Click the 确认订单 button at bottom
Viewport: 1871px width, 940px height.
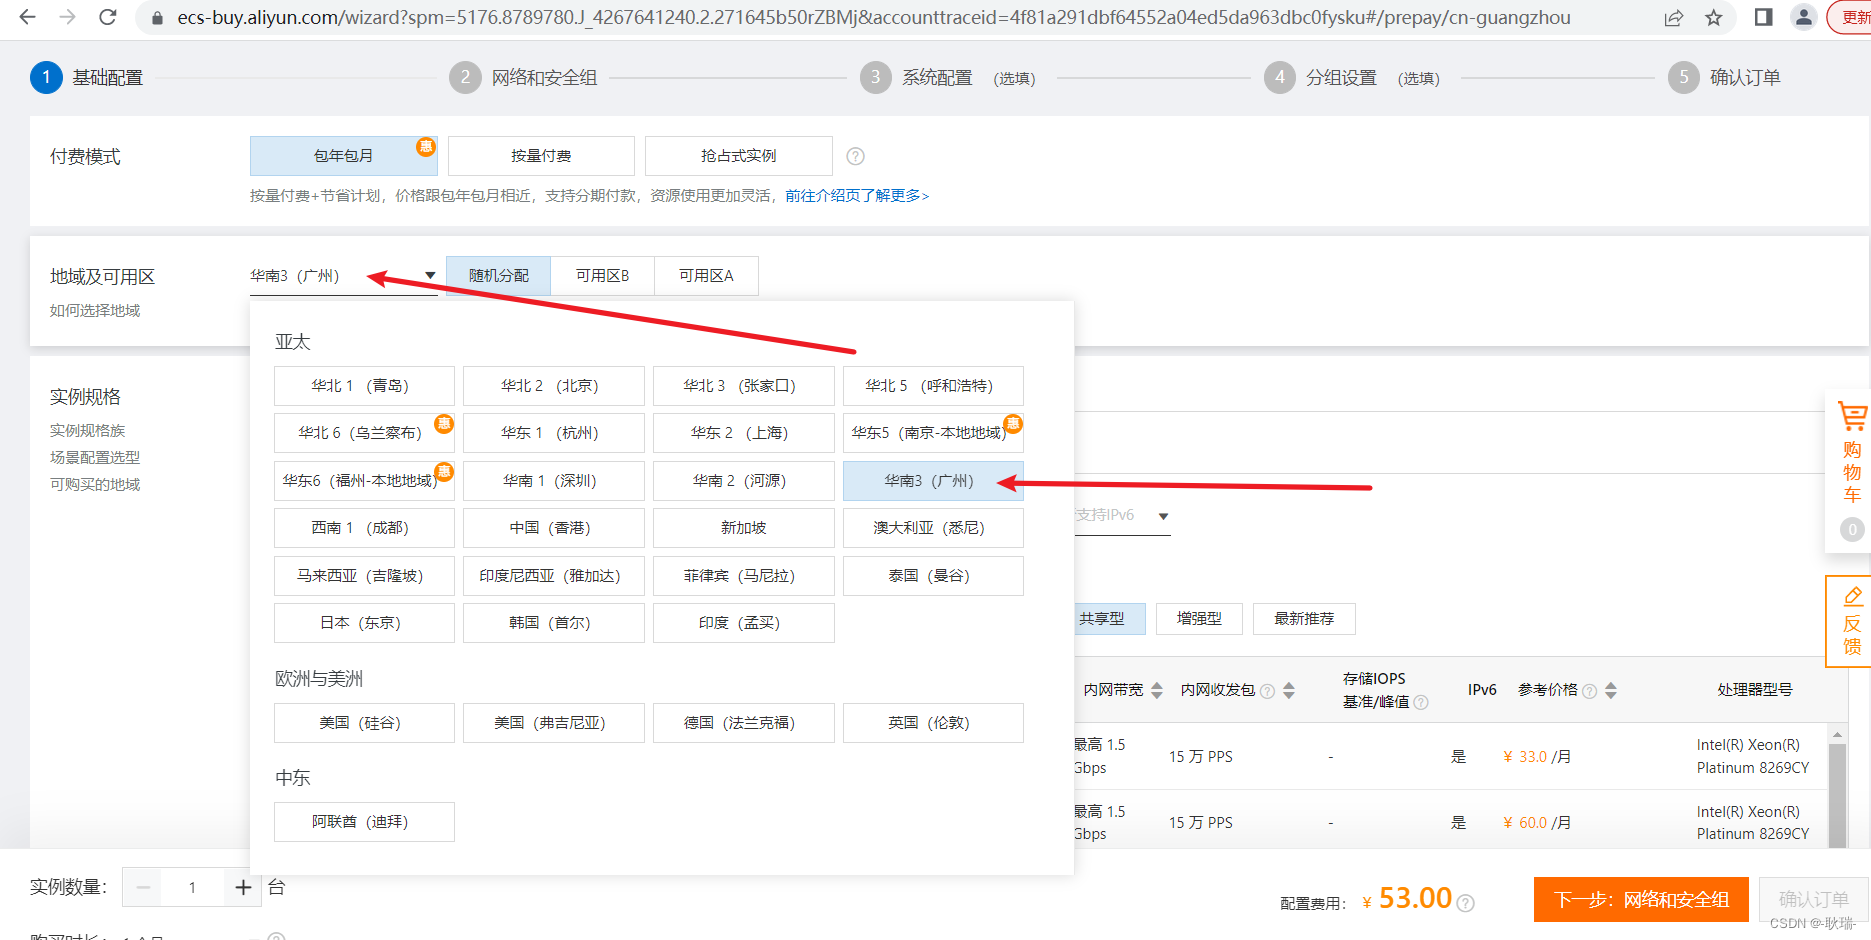pyautogui.click(x=1814, y=900)
